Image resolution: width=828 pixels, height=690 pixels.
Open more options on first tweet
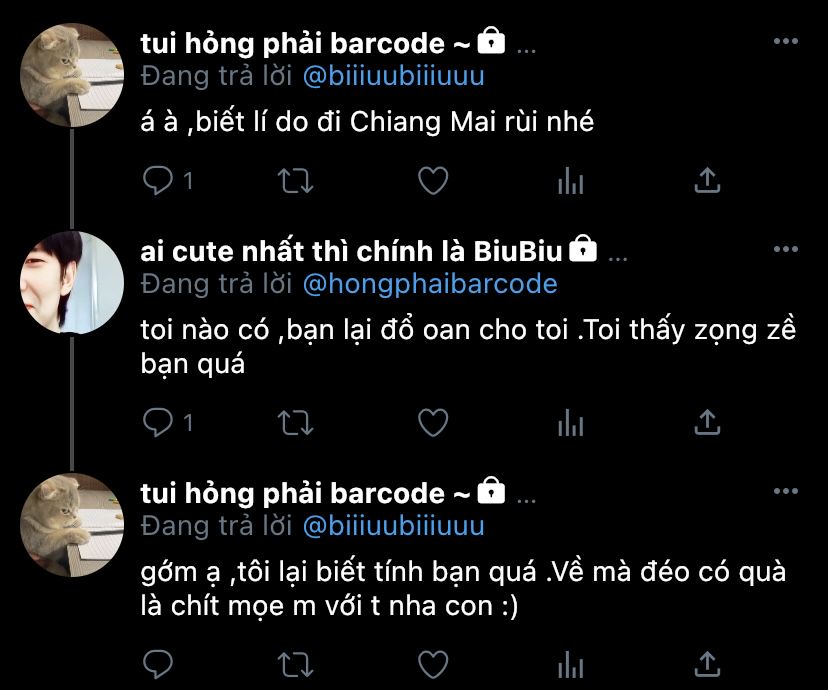click(x=785, y=41)
